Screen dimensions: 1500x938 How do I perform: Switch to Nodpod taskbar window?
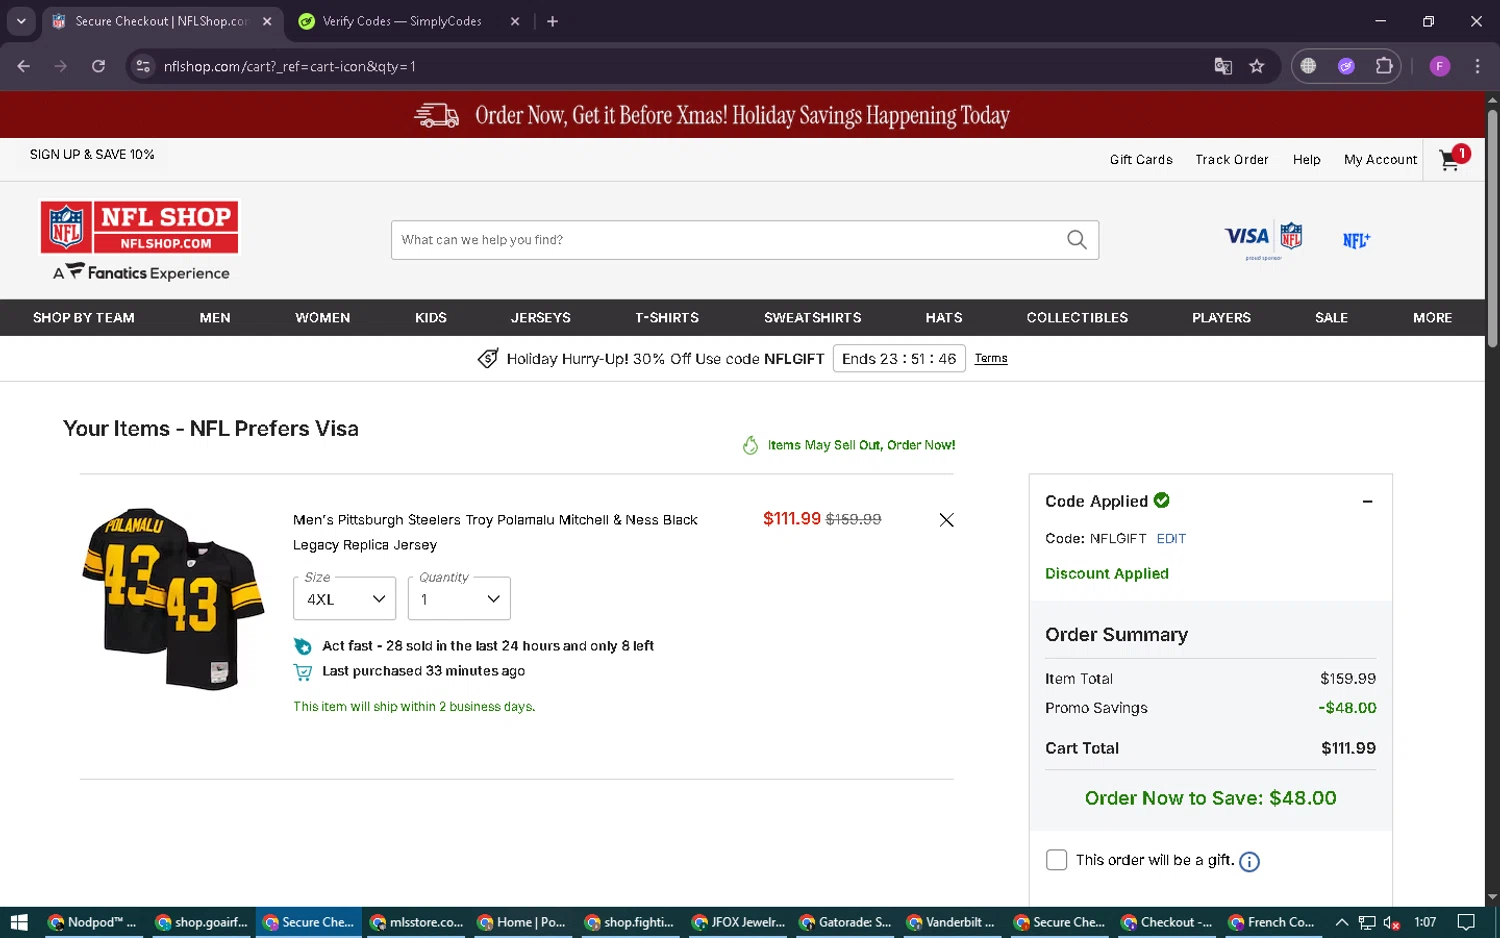93,922
